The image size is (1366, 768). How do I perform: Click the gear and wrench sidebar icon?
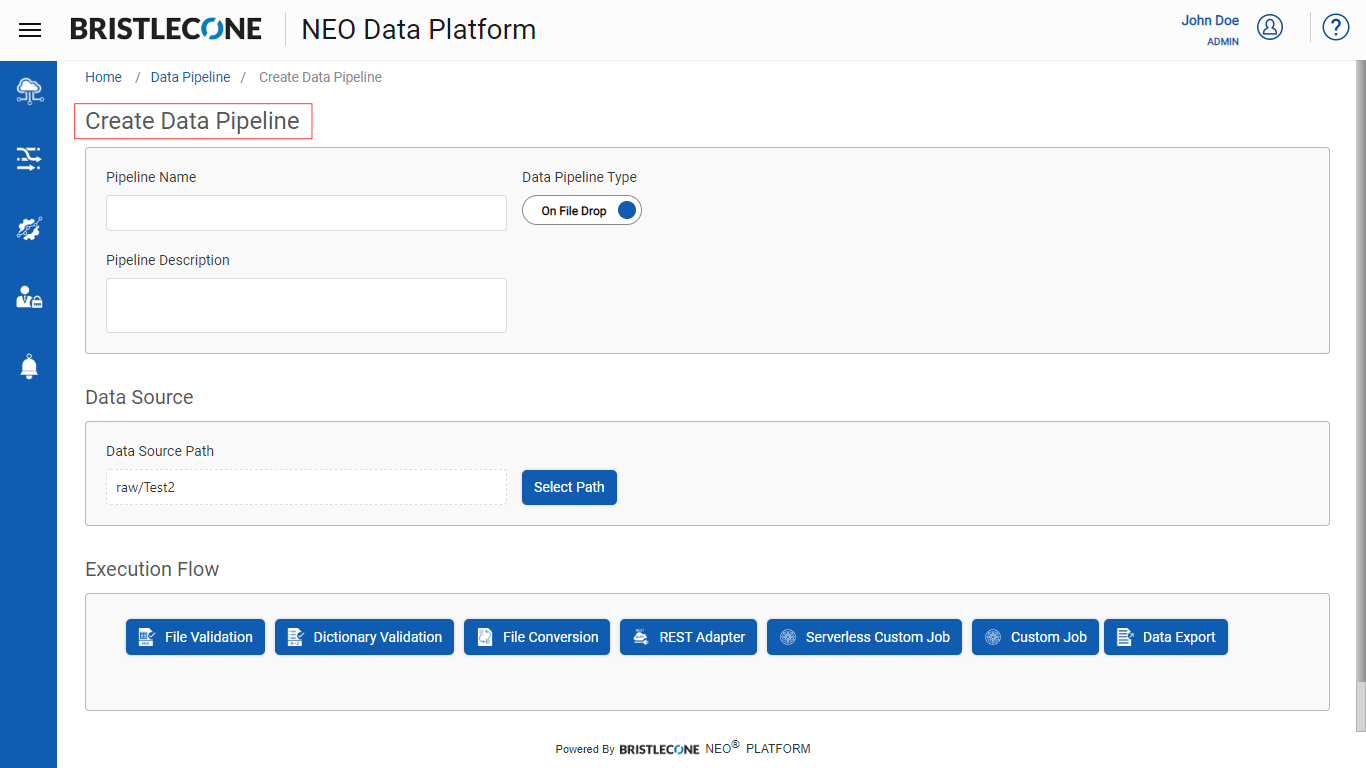(29, 229)
